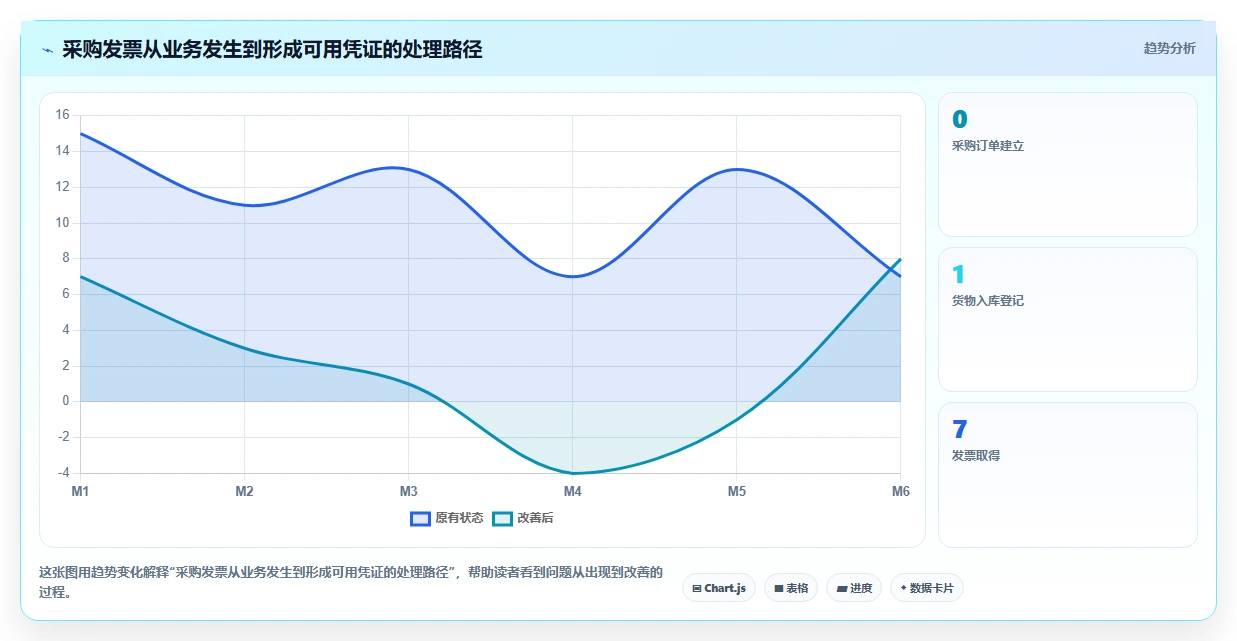Click the 原有状态 line start point at M1

coord(80,133)
